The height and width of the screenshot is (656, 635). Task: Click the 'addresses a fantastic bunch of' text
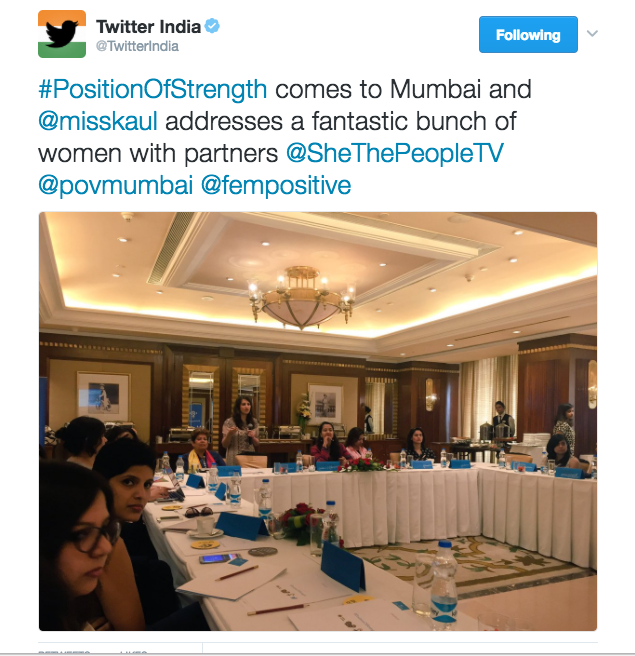pyautogui.click(x=341, y=121)
